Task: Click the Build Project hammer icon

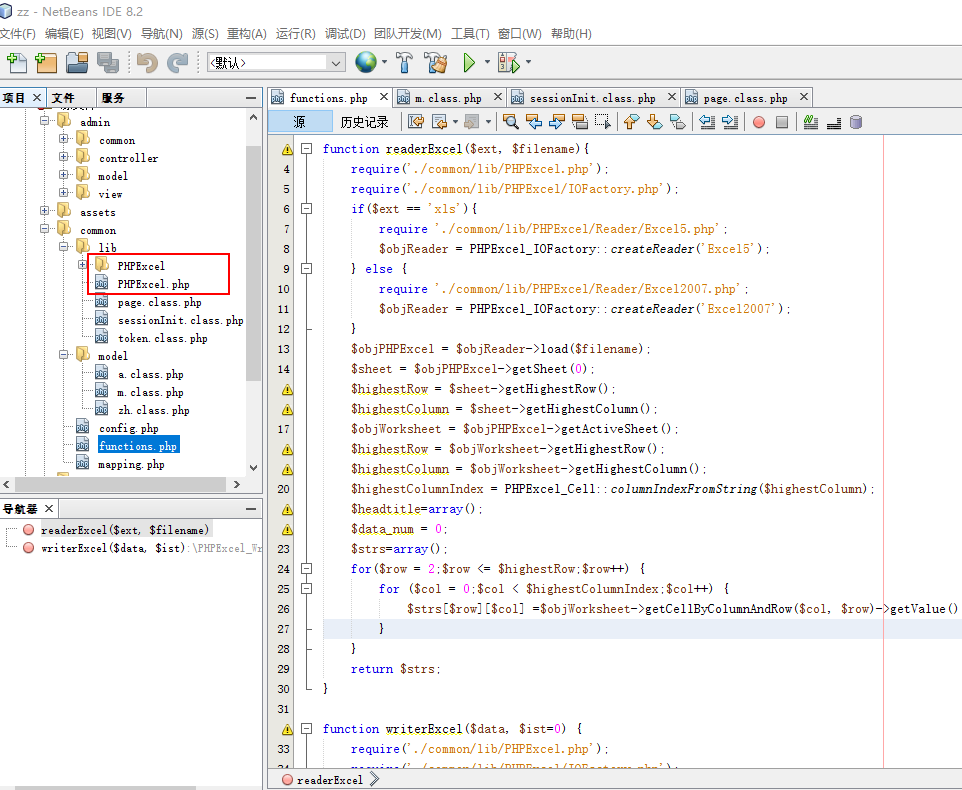Action: [405, 63]
